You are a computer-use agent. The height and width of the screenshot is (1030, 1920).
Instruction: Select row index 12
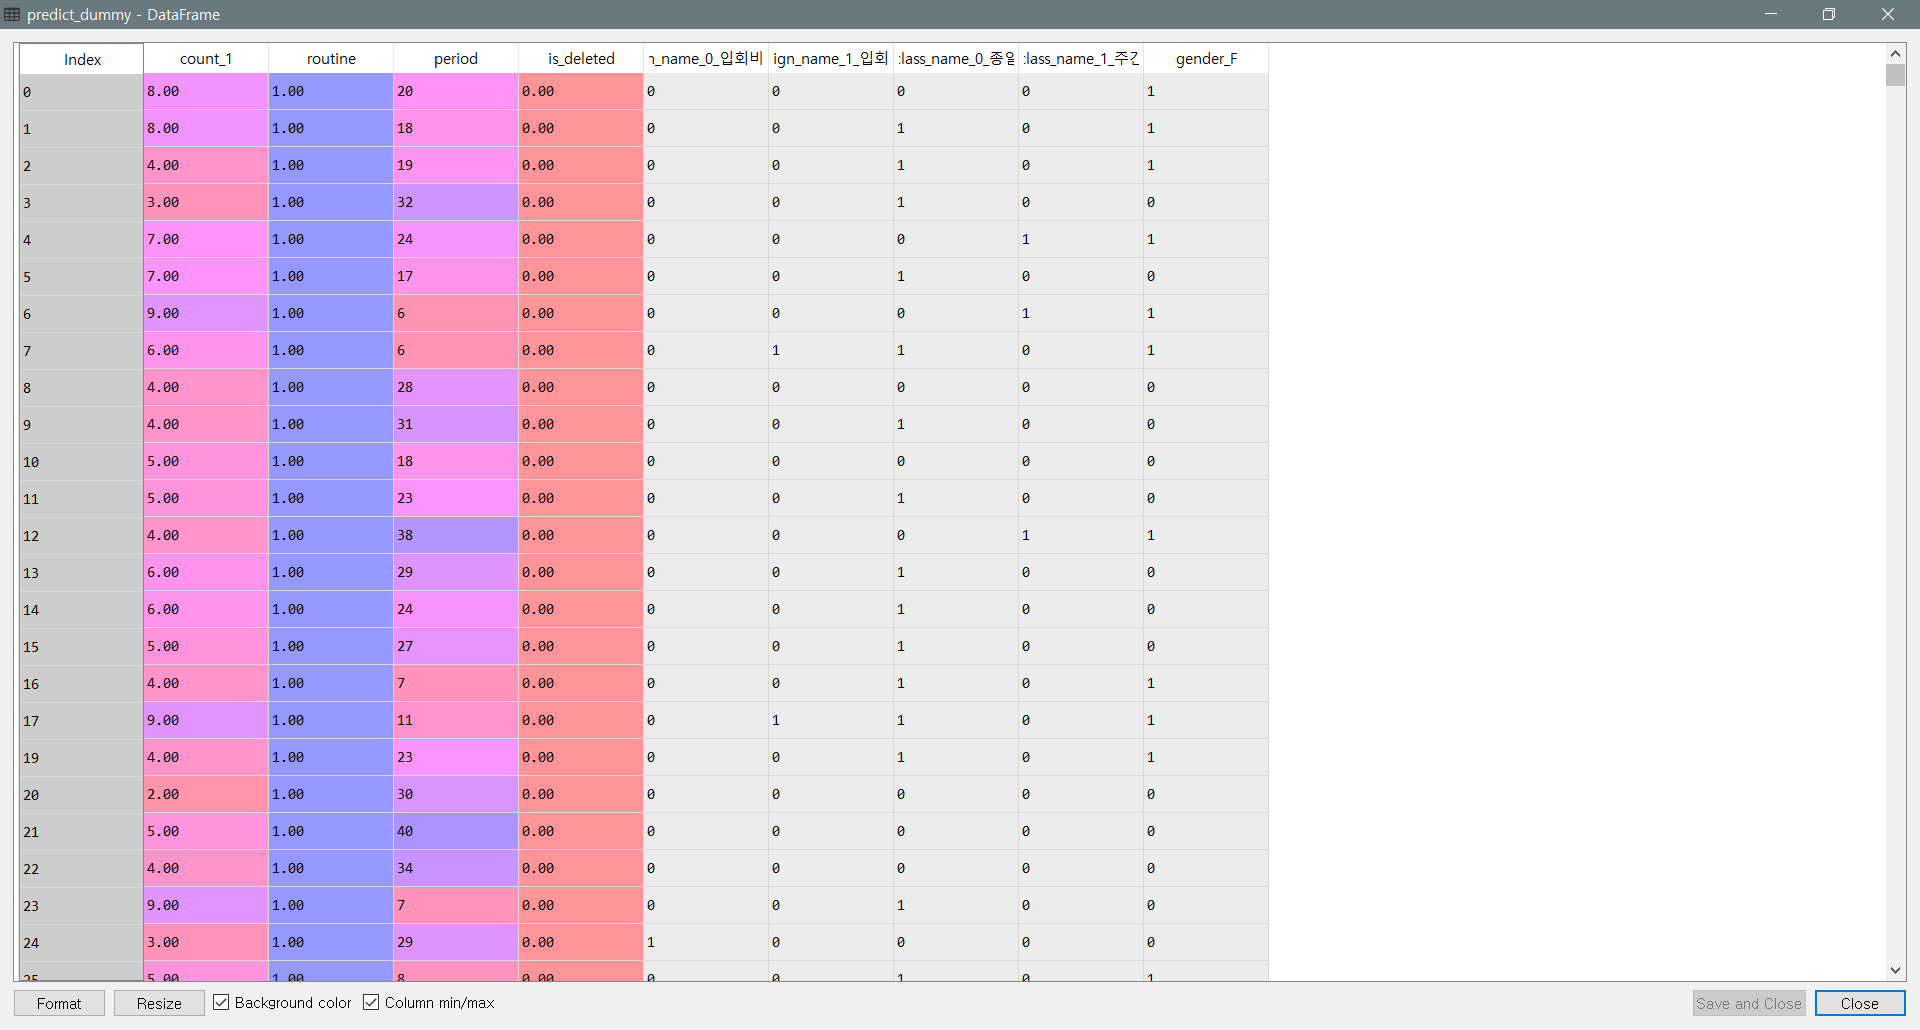click(81, 536)
